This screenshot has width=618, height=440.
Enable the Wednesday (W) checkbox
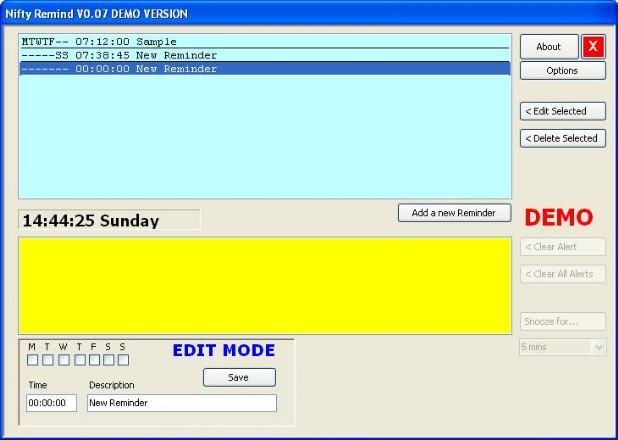point(64,360)
